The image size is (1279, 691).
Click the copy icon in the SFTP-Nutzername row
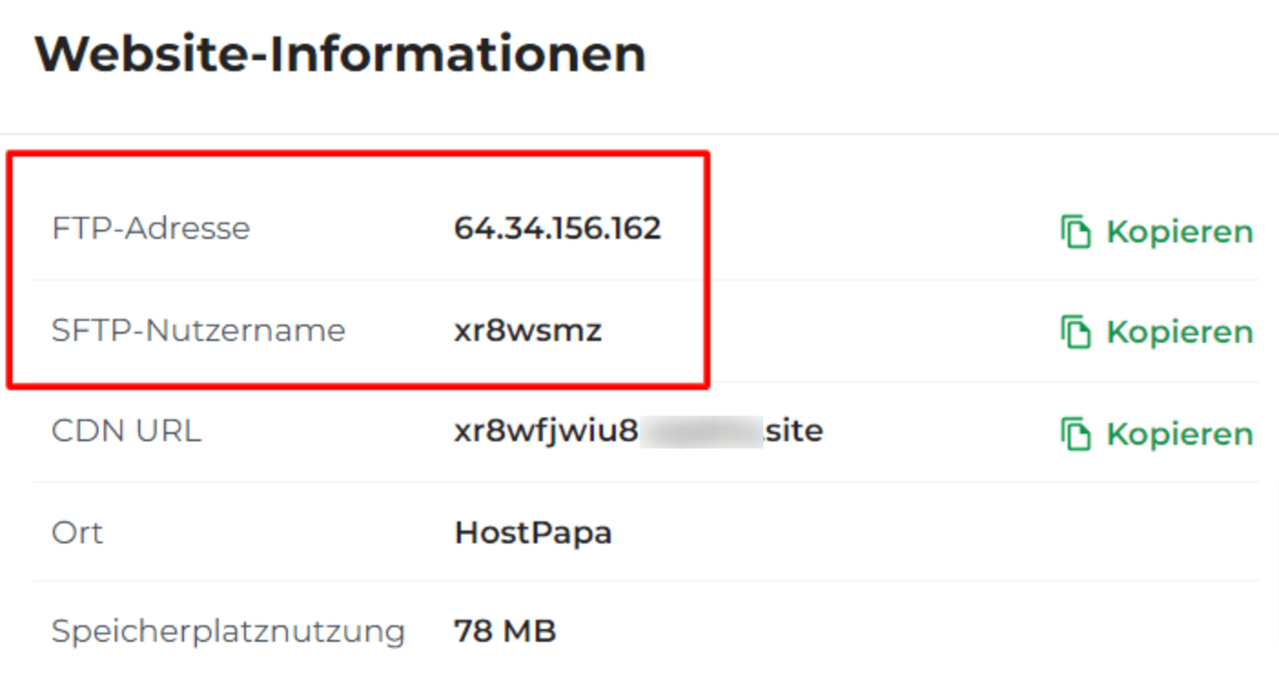(x=1075, y=332)
